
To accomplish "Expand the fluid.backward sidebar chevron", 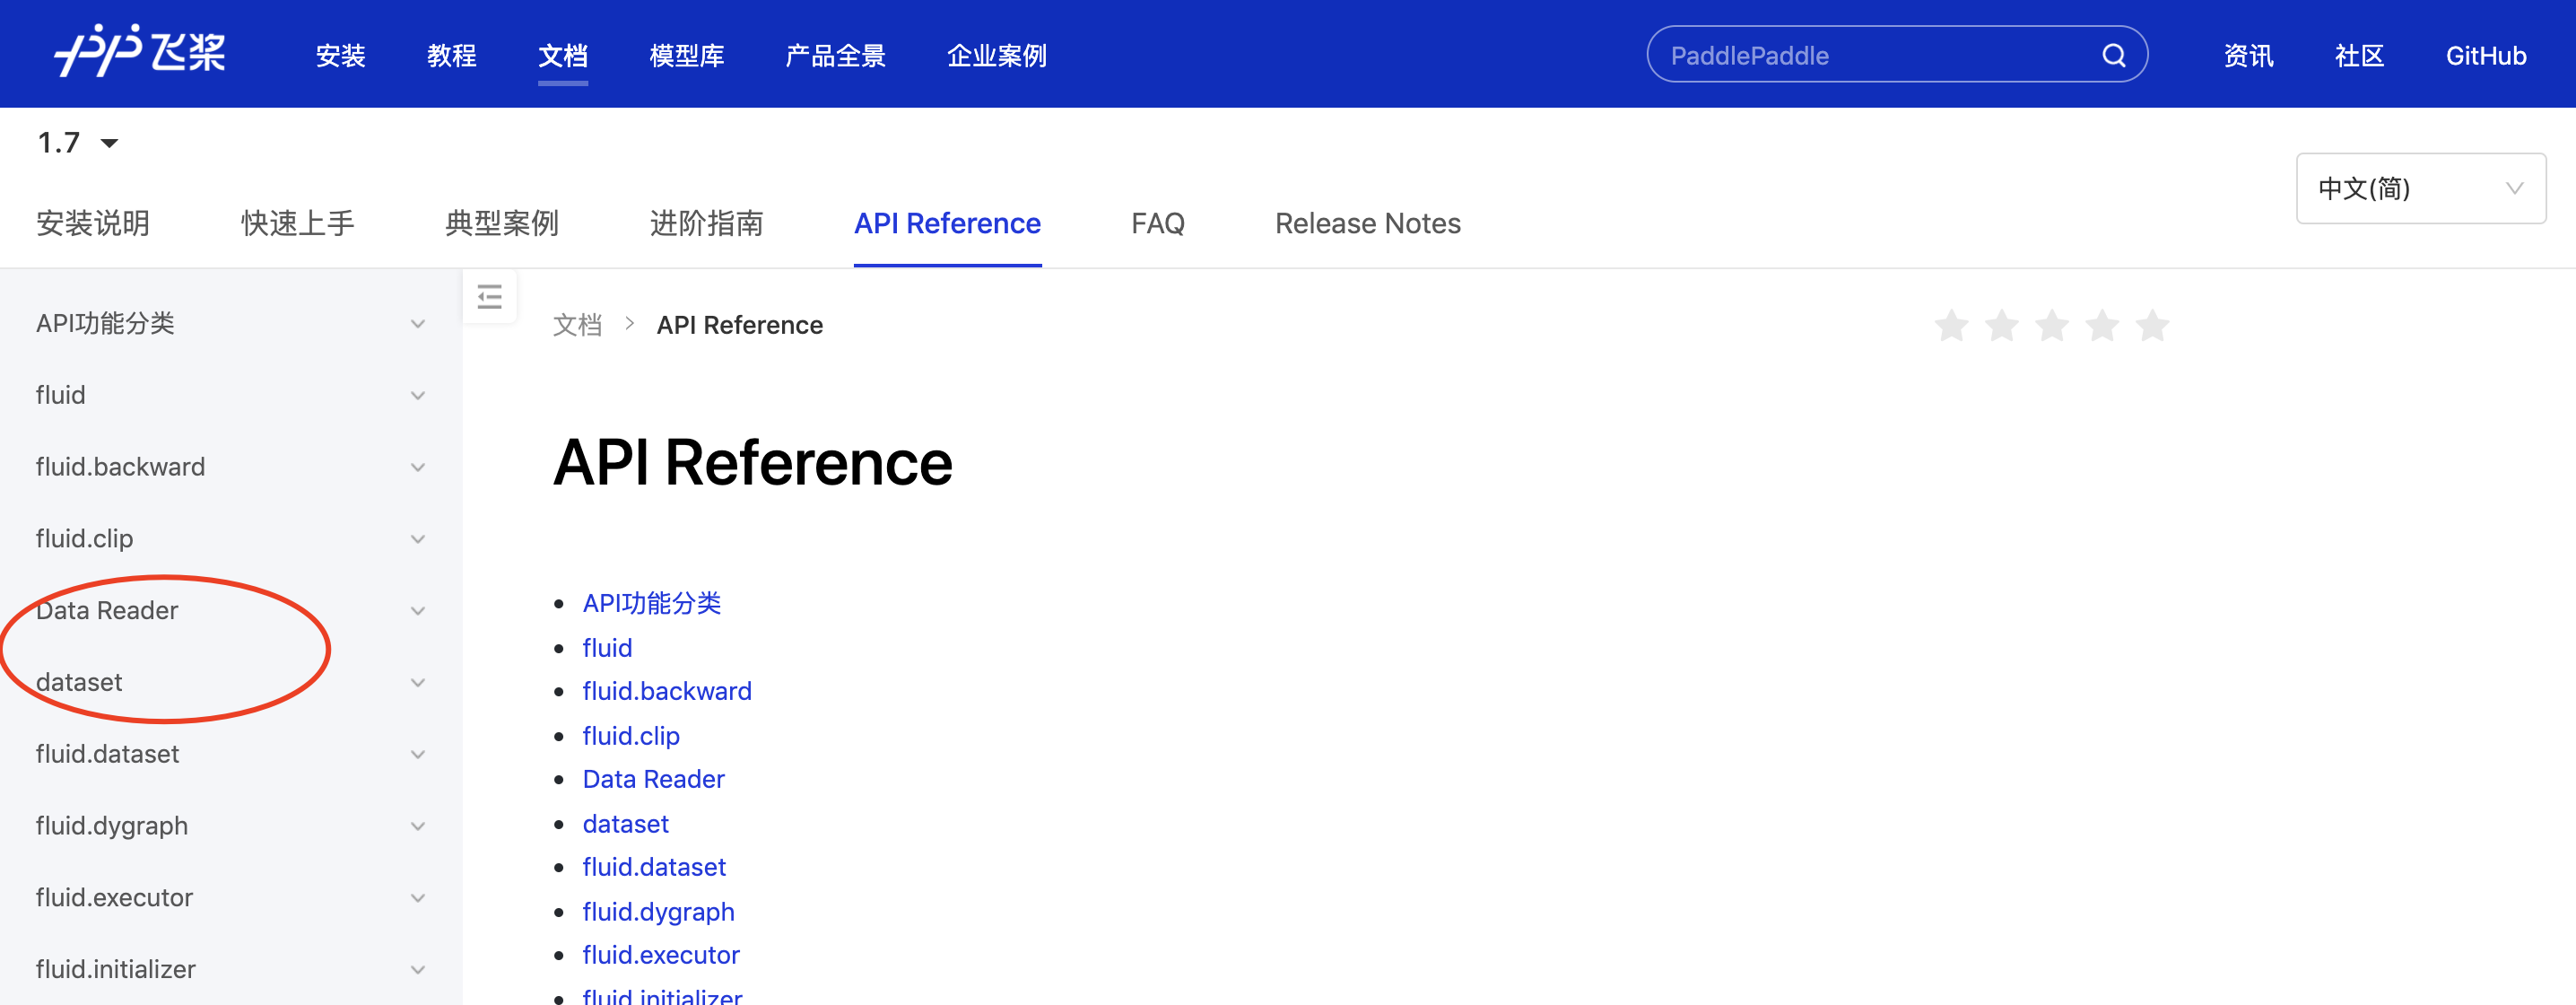I will [x=418, y=467].
